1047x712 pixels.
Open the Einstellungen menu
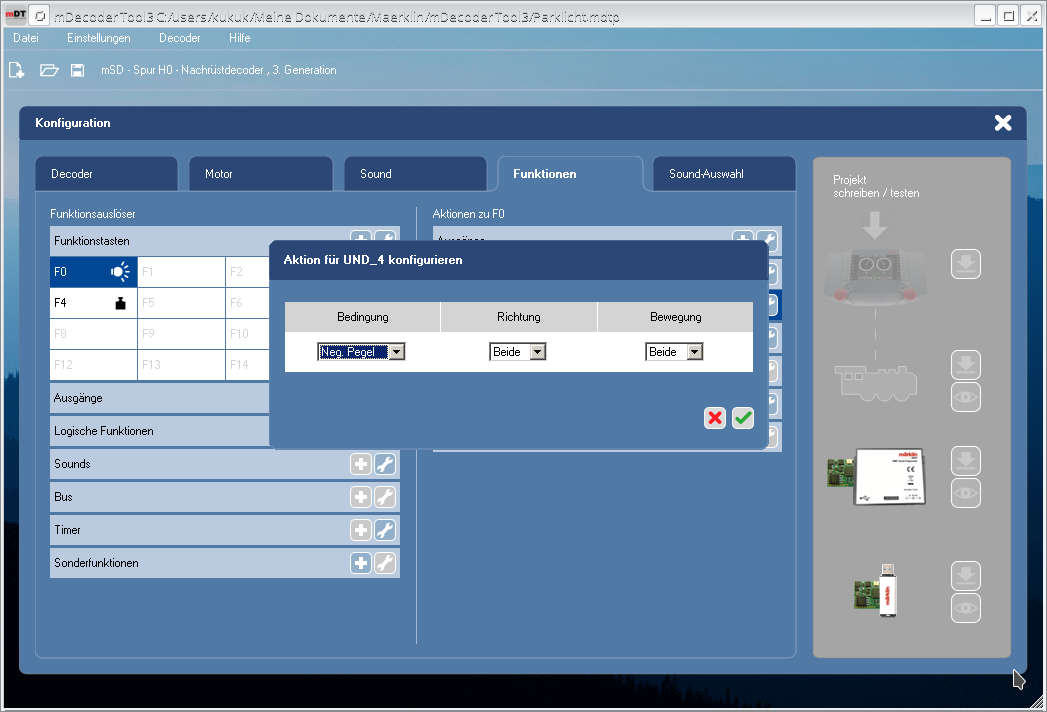pos(98,38)
